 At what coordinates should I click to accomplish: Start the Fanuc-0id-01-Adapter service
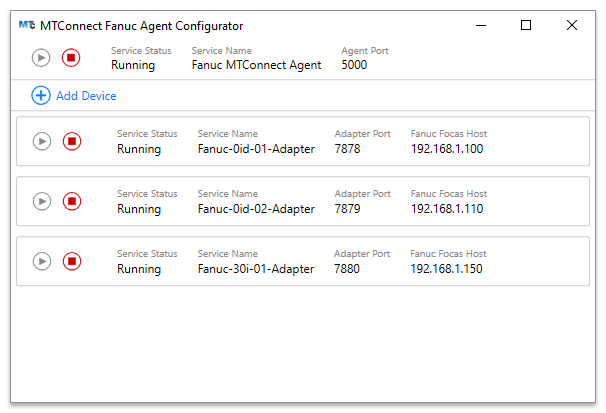point(42,141)
